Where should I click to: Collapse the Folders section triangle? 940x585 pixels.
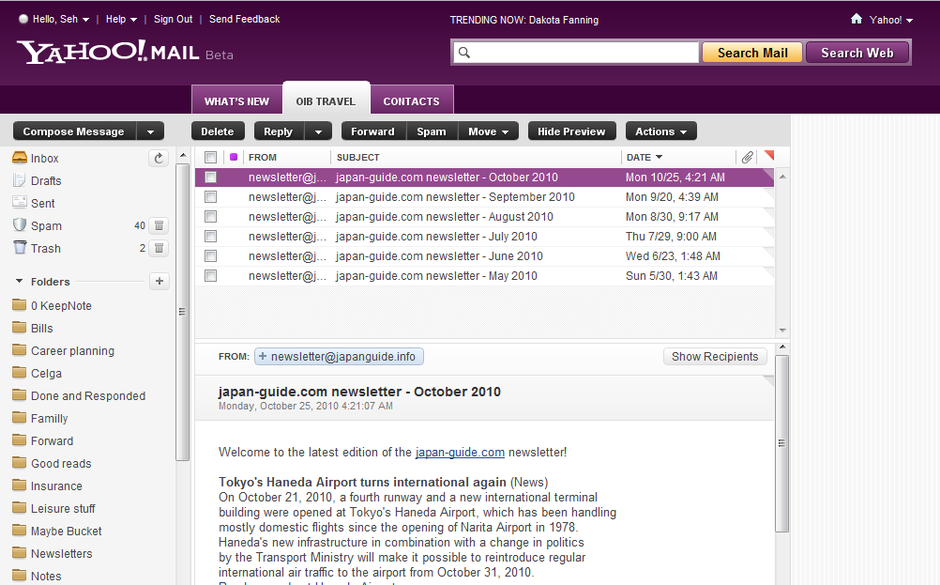19,281
